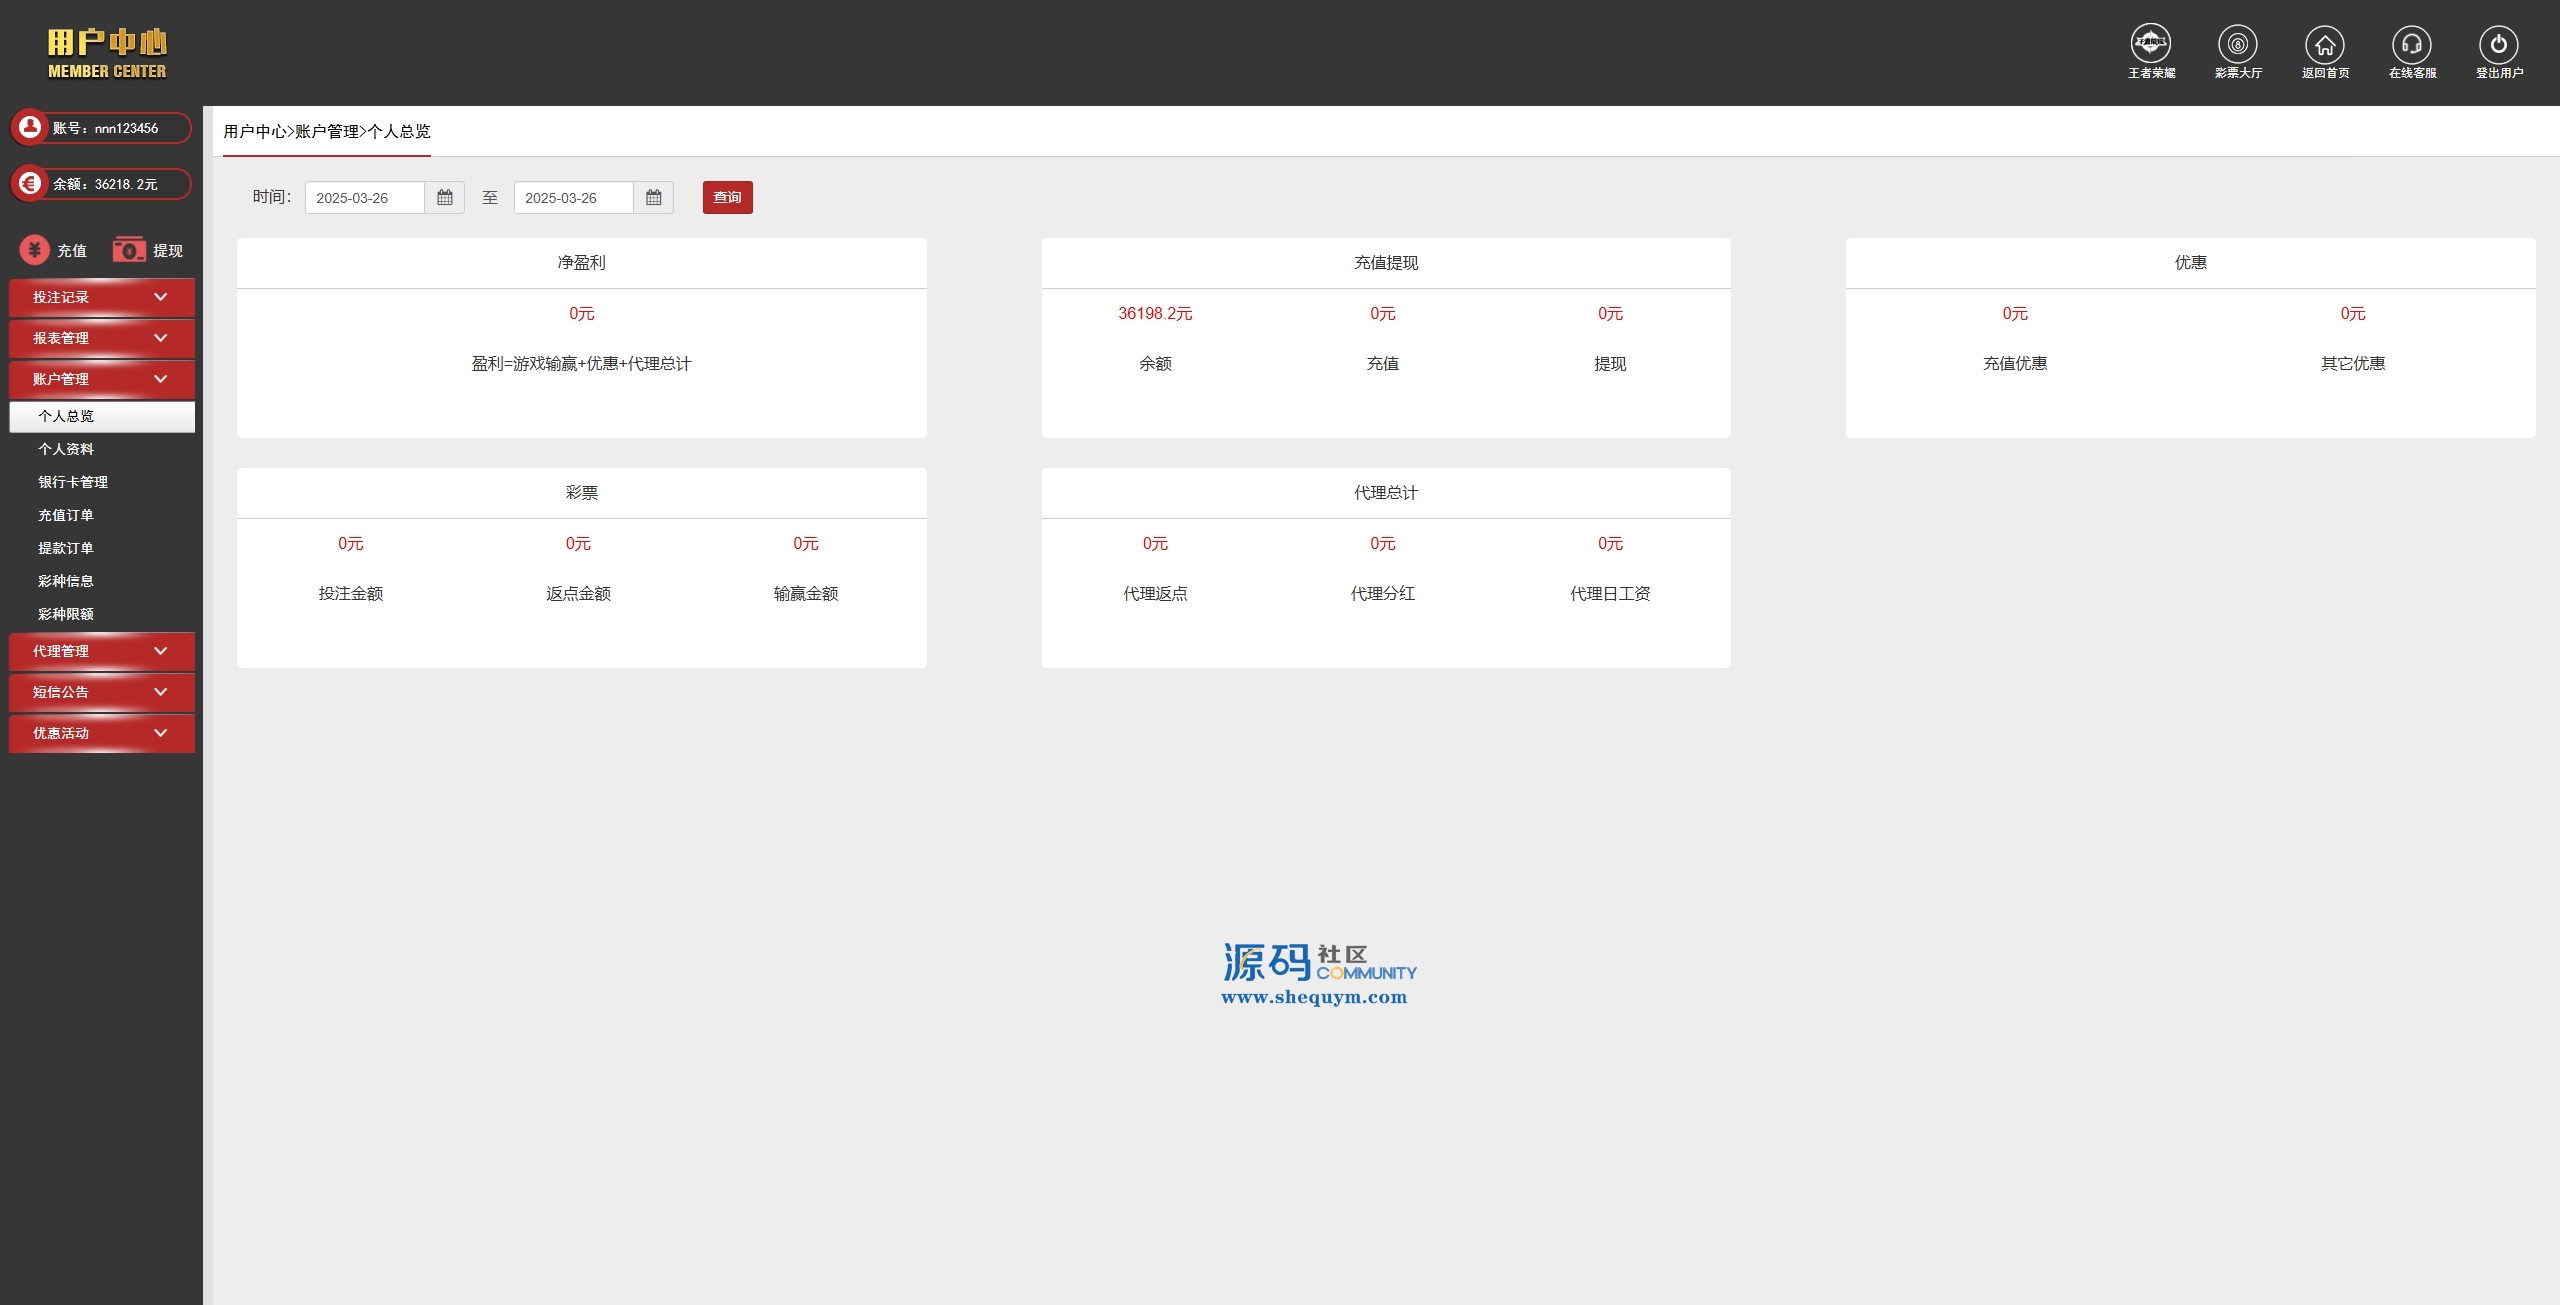
Task: Open calendar picker for start date
Action: 445,198
